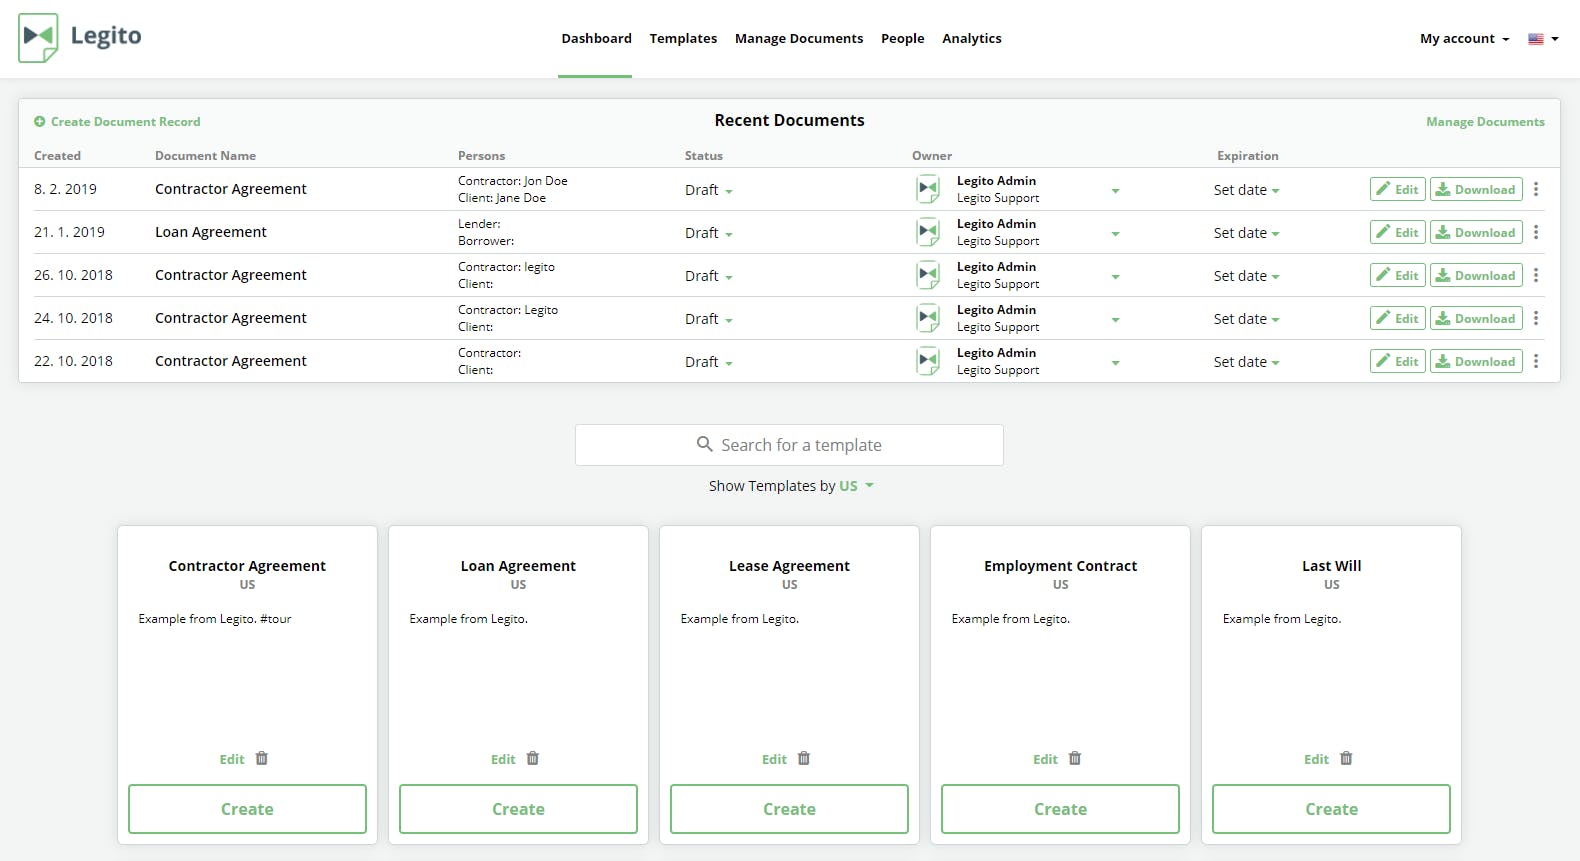Click owner avatar icon in first document row
1580x861 pixels.
coord(928,189)
